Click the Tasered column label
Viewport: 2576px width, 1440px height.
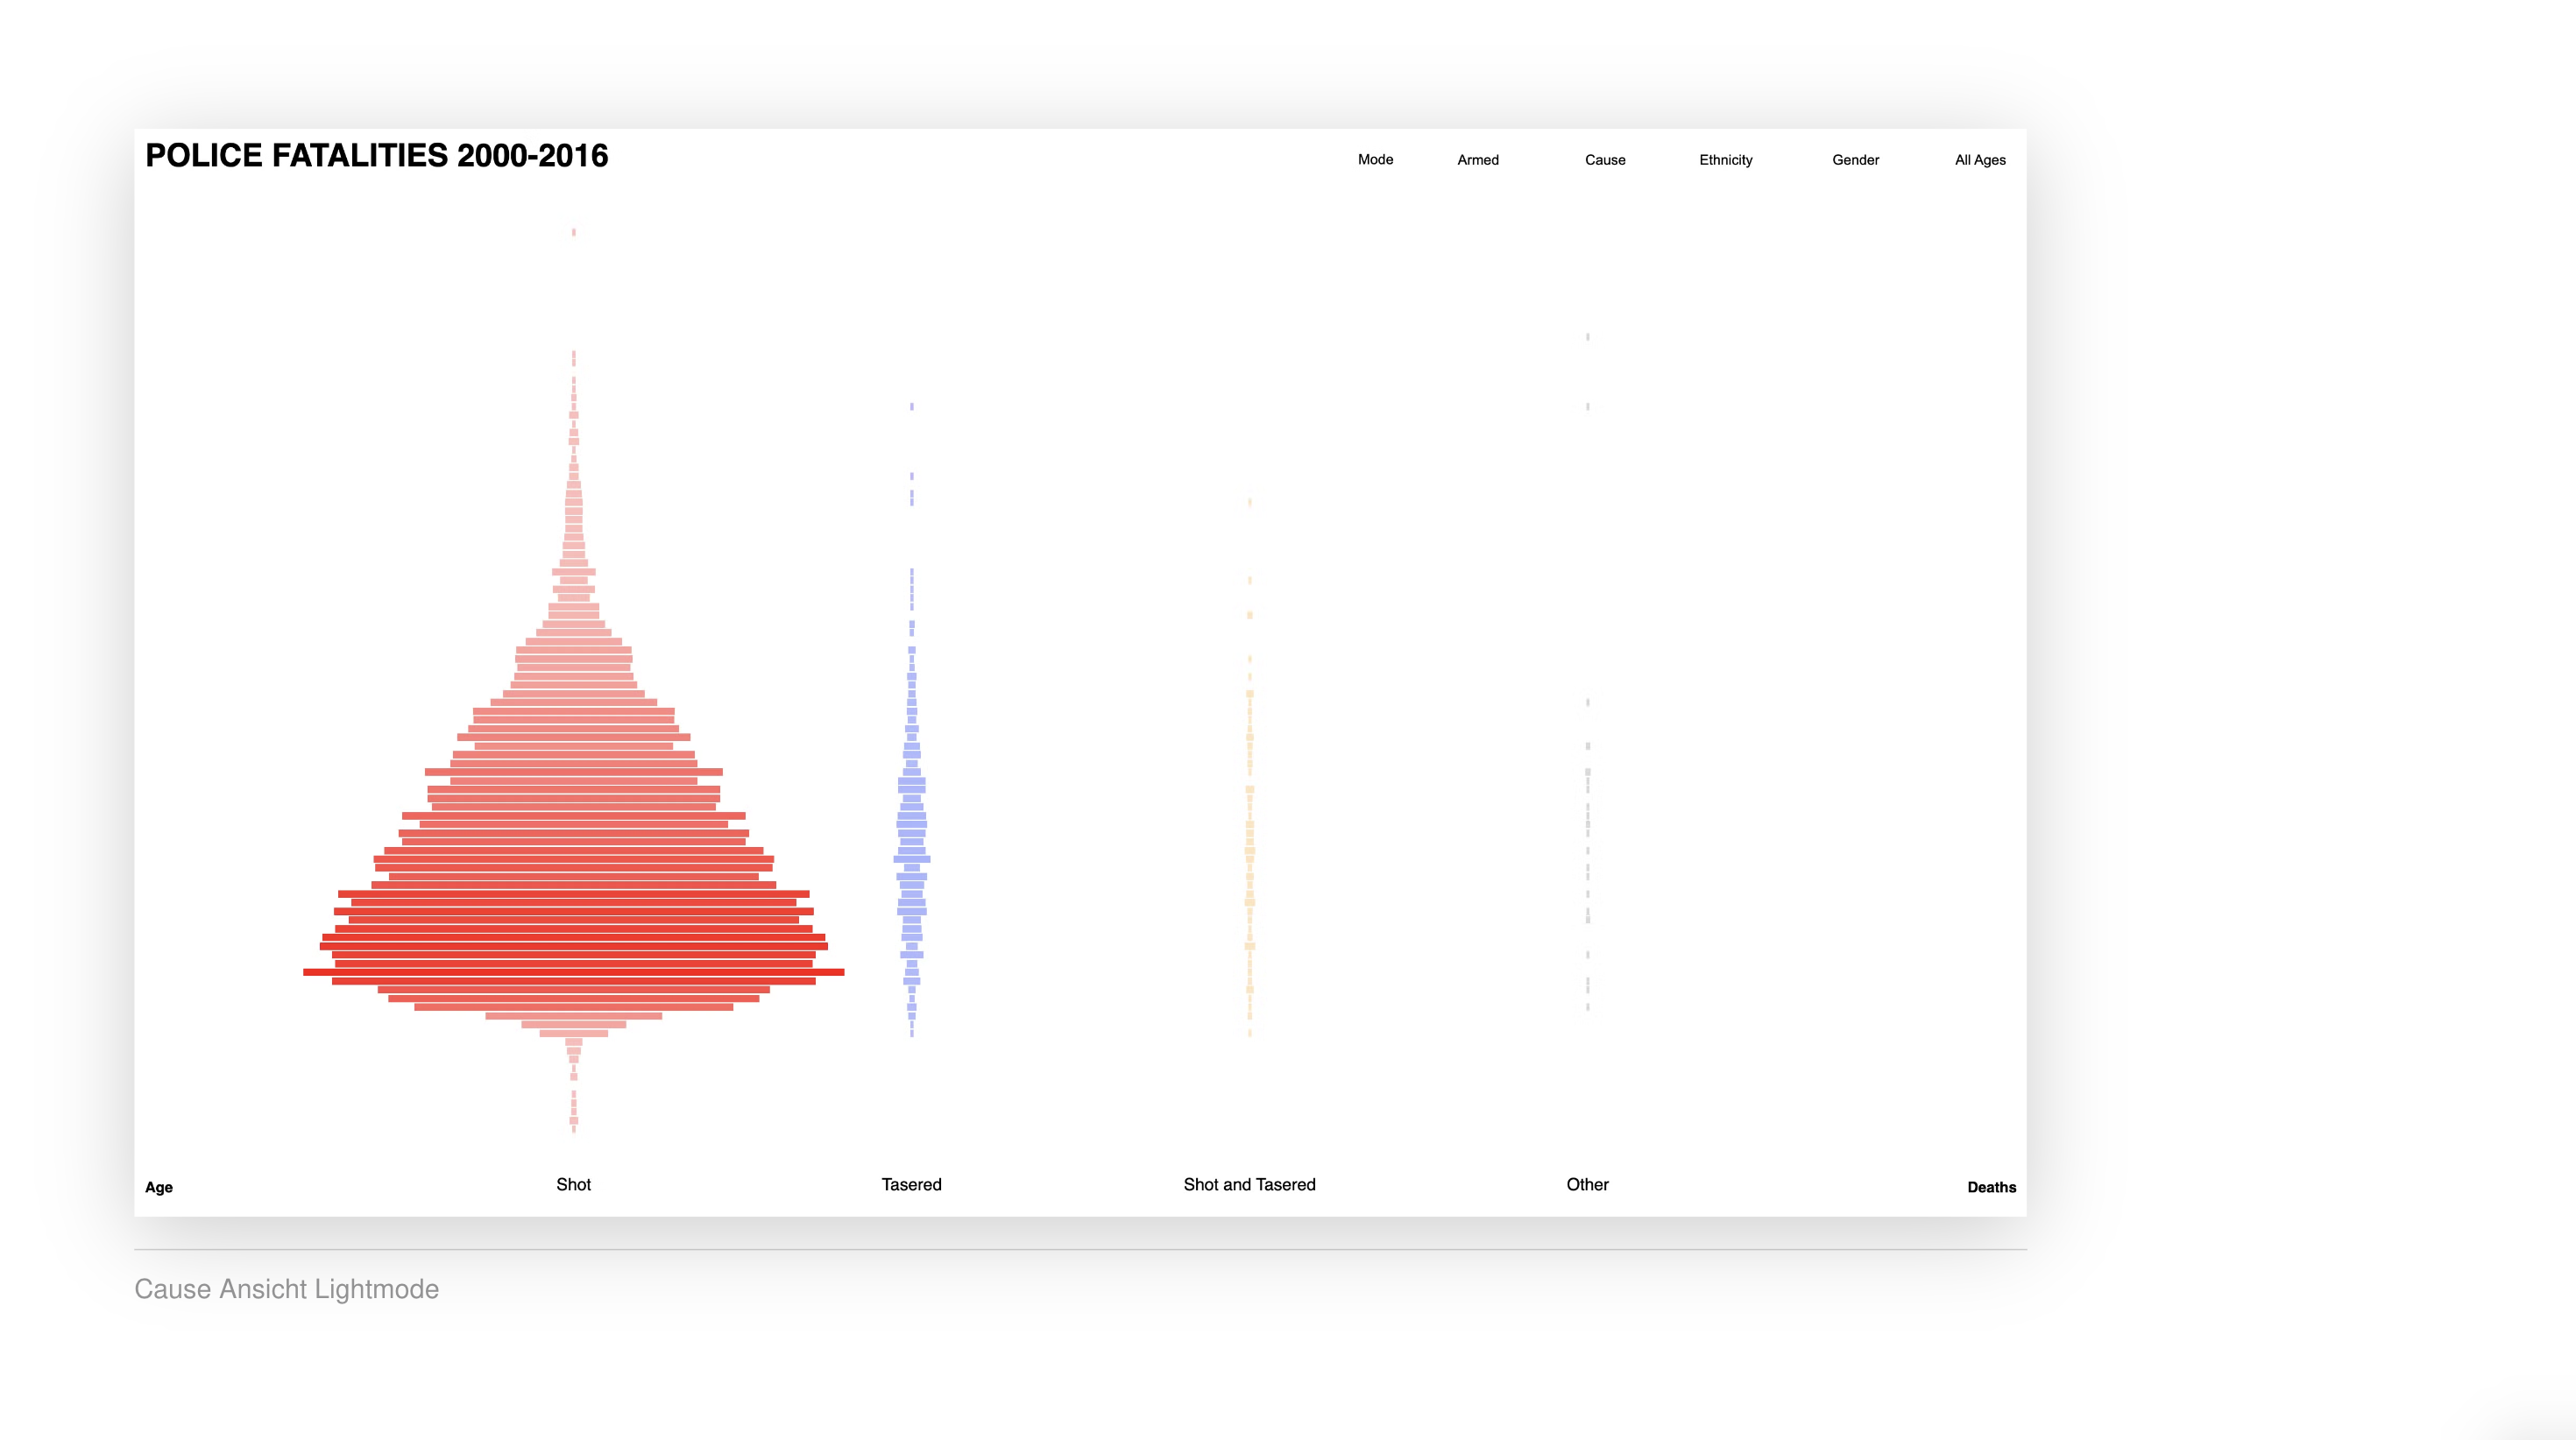911,1184
